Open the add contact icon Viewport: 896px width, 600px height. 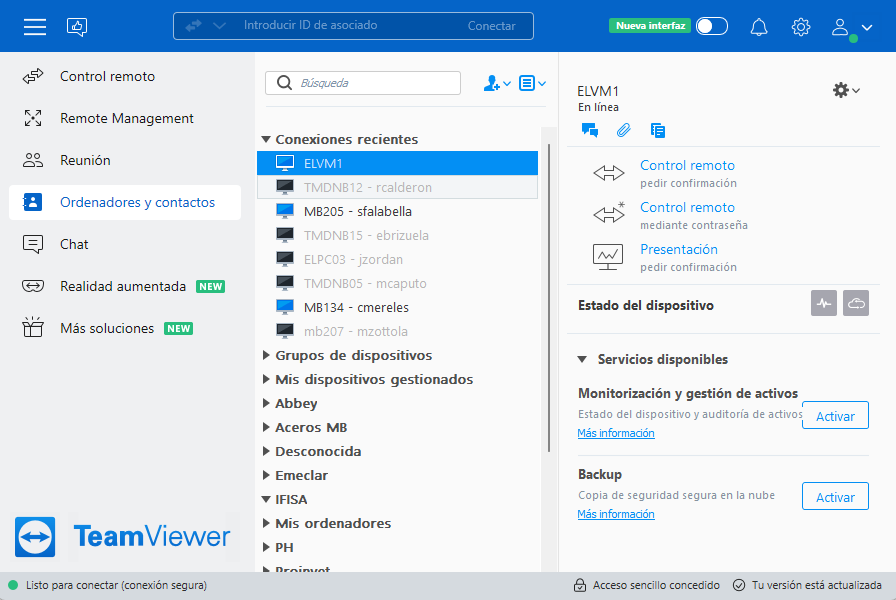[494, 83]
